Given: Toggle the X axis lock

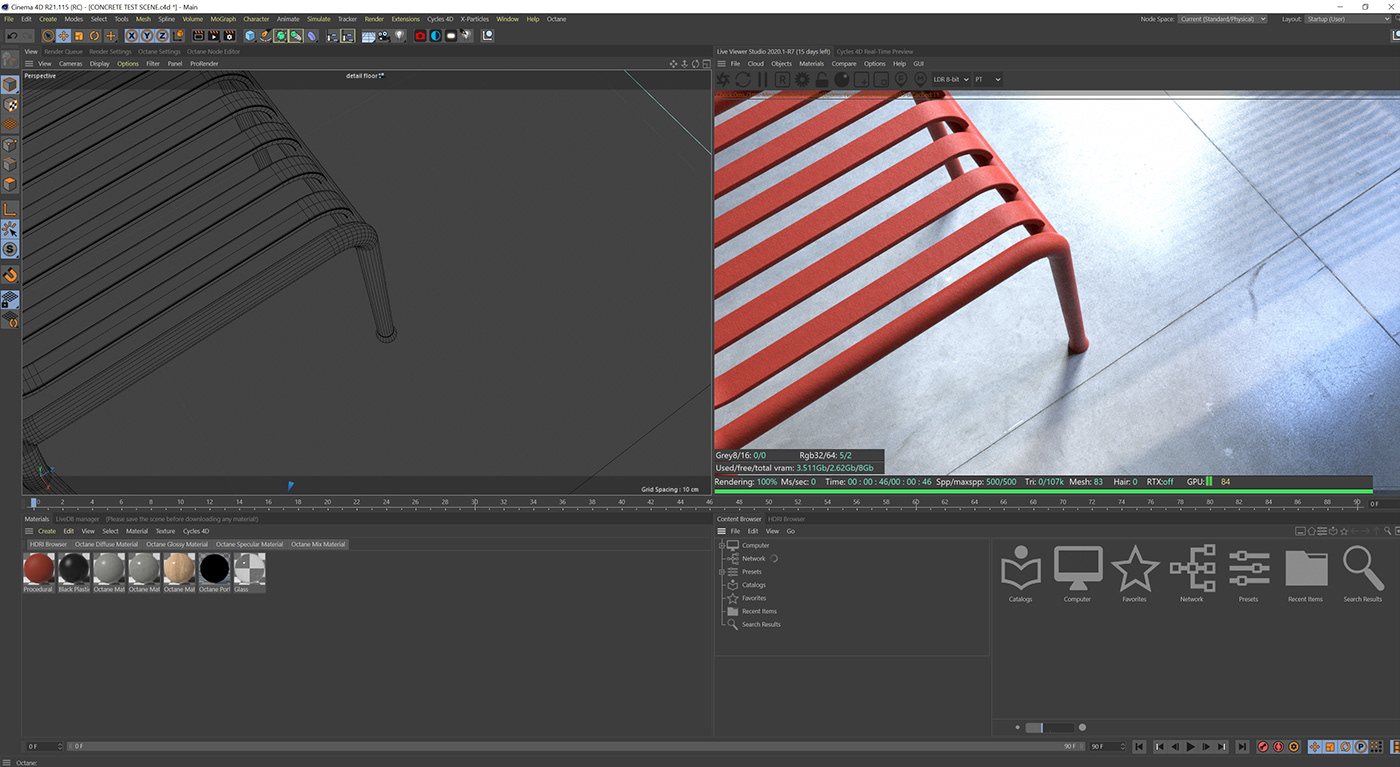Looking at the screenshot, I should [x=131, y=36].
